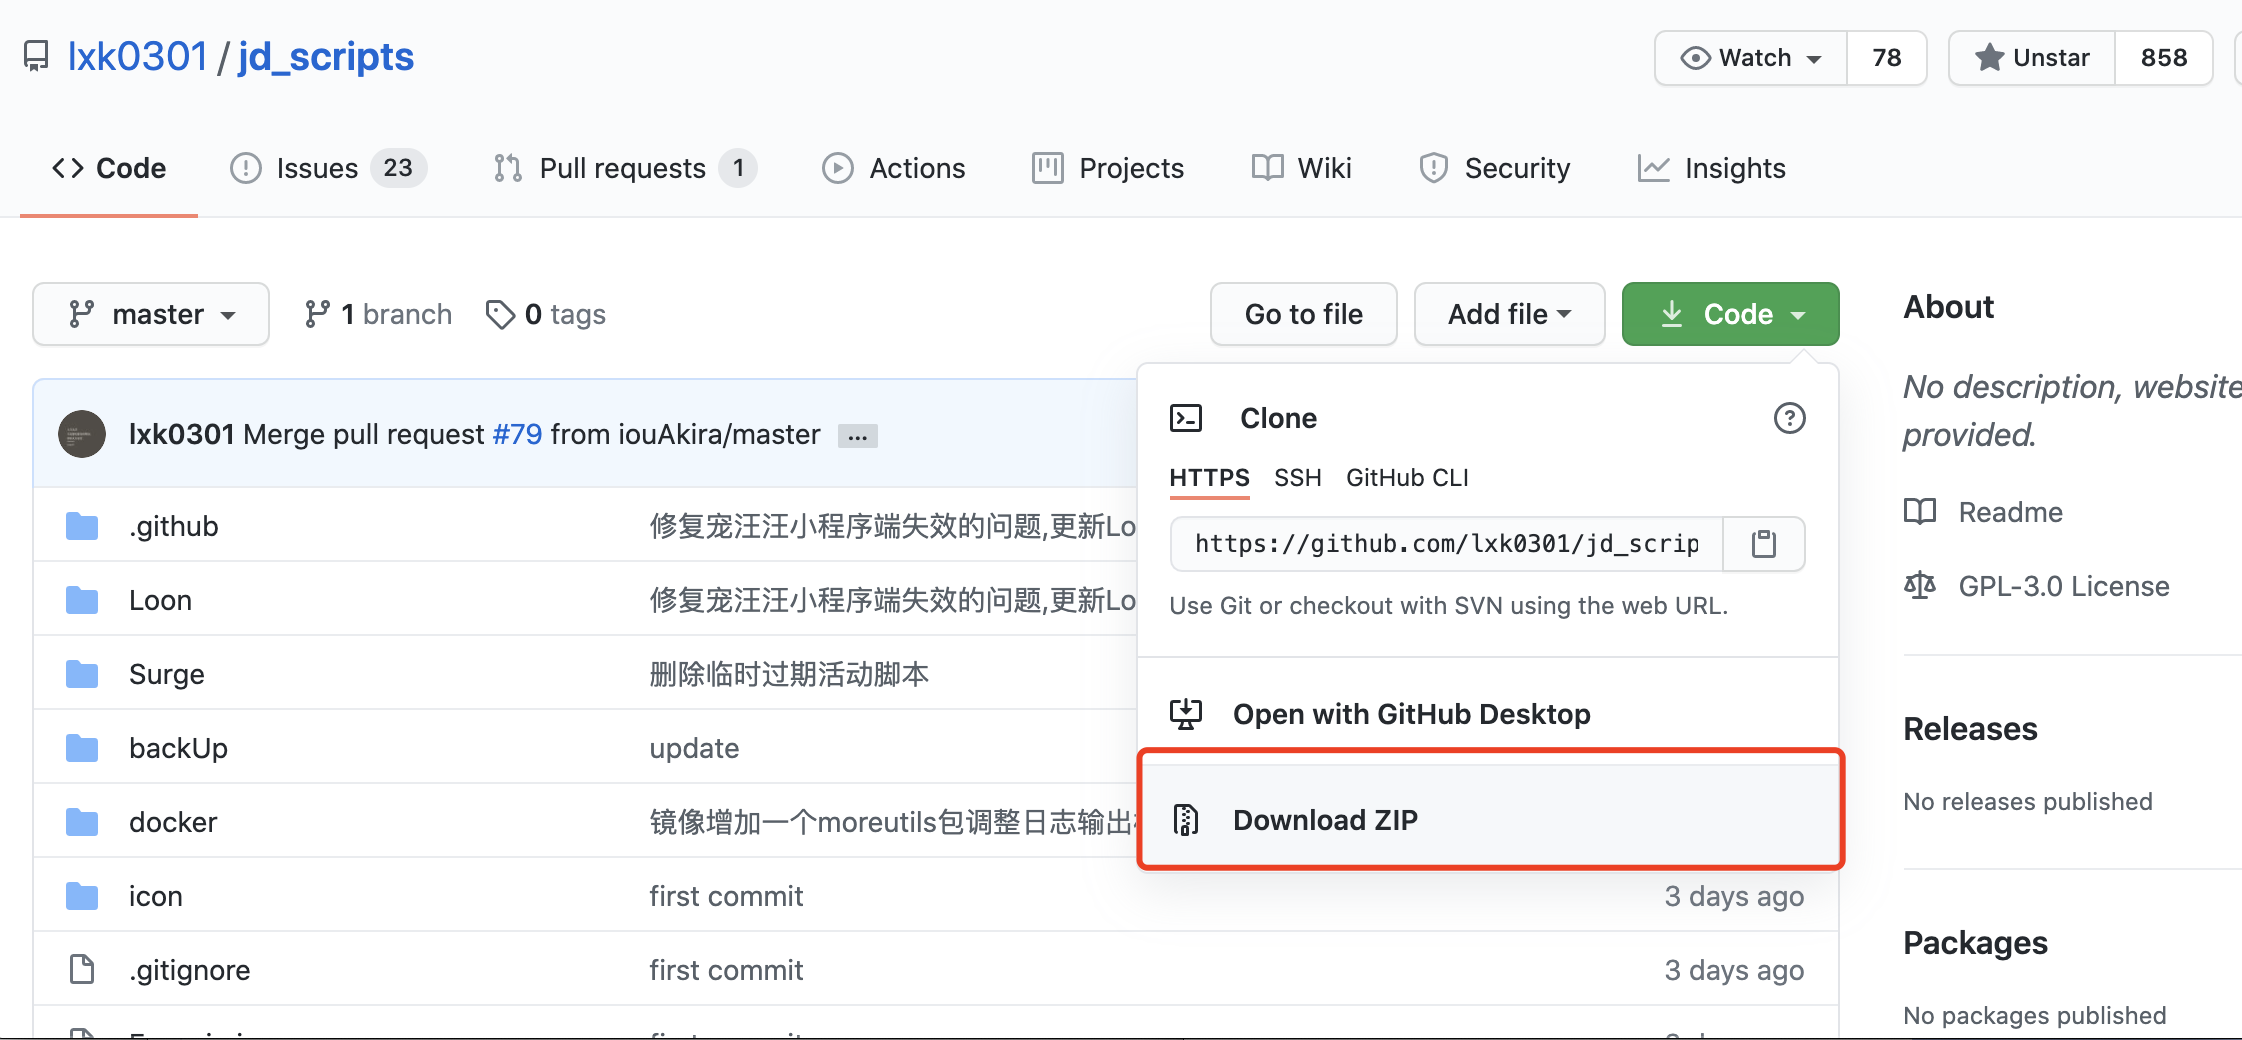
Task: Open the lxk0301 owner profile link
Action: coord(137,57)
